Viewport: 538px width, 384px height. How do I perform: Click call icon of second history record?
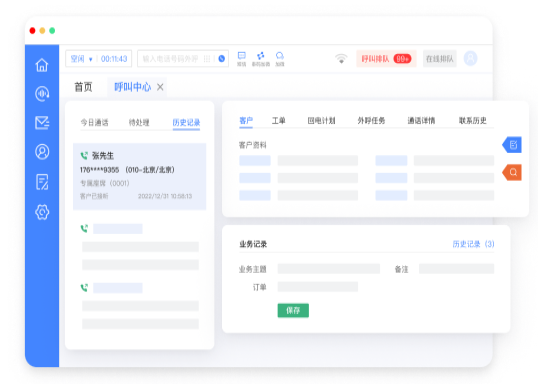[84, 229]
